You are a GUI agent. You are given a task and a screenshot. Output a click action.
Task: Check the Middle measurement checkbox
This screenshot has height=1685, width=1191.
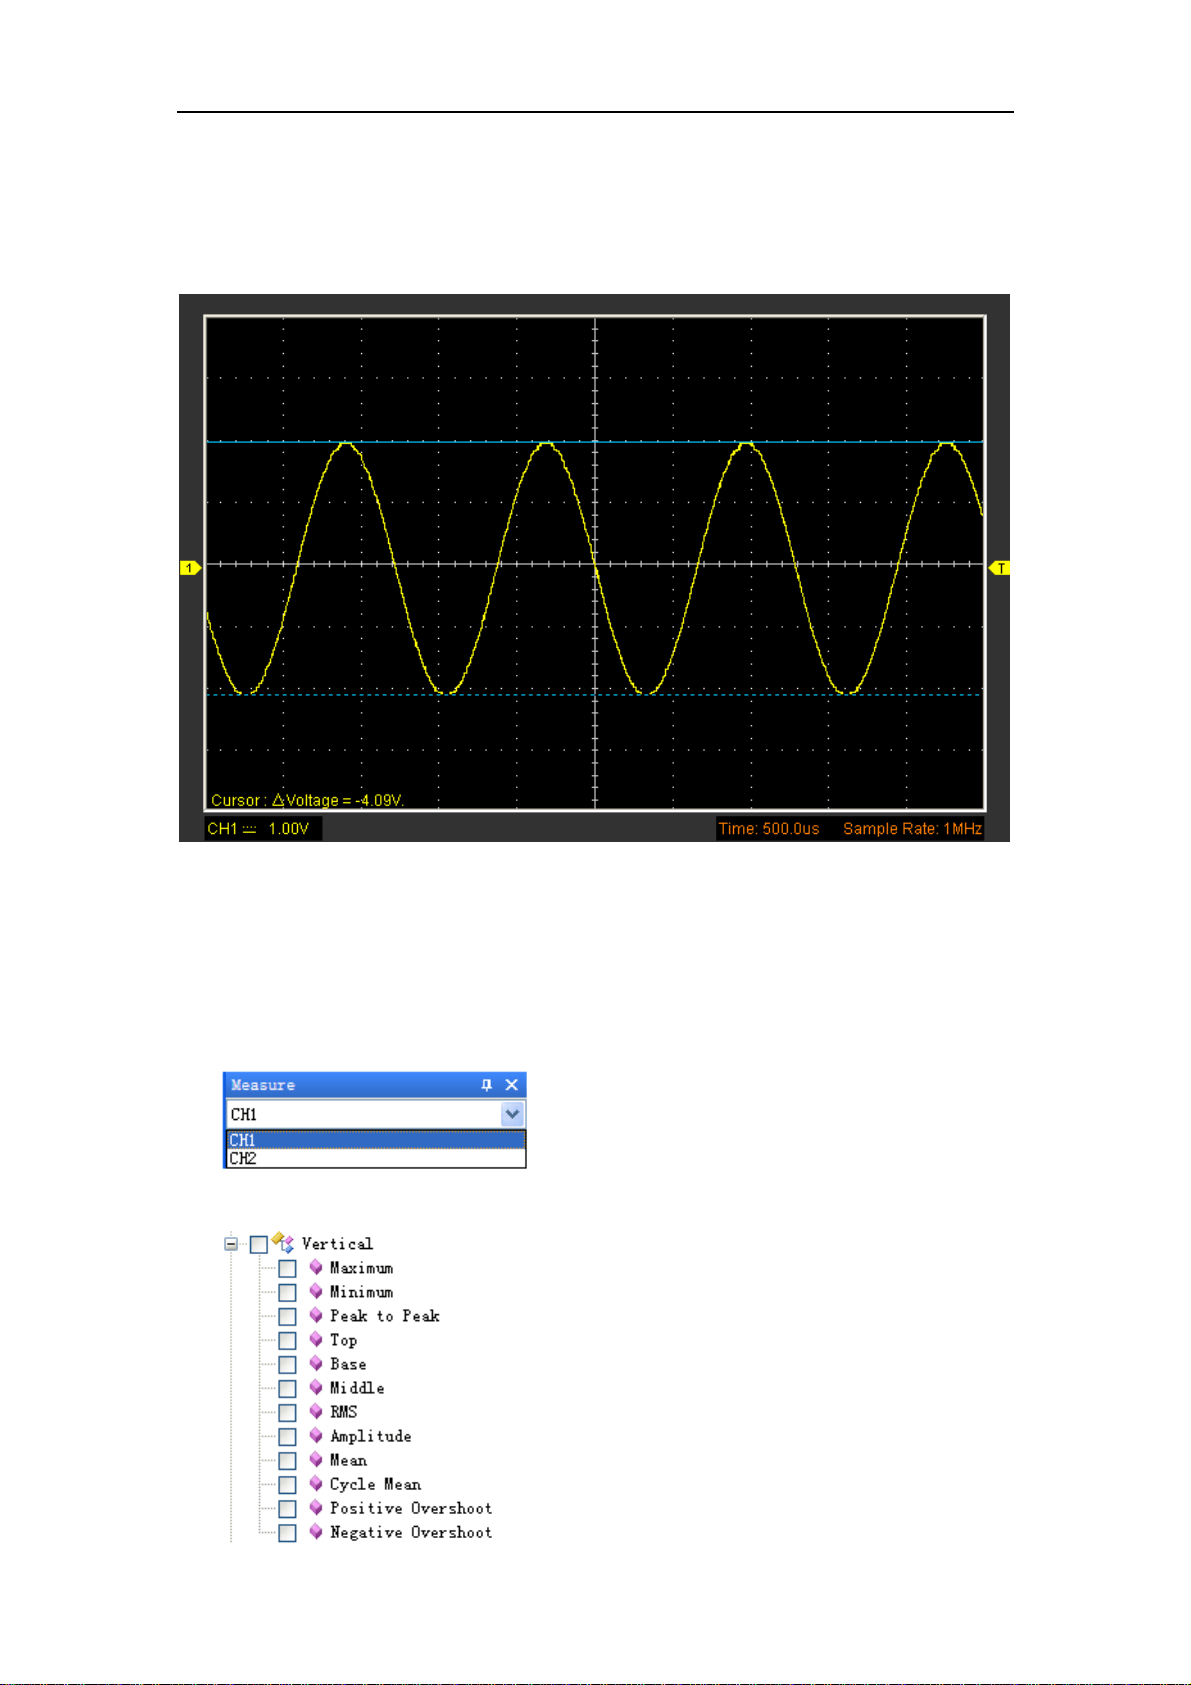coord(287,1389)
